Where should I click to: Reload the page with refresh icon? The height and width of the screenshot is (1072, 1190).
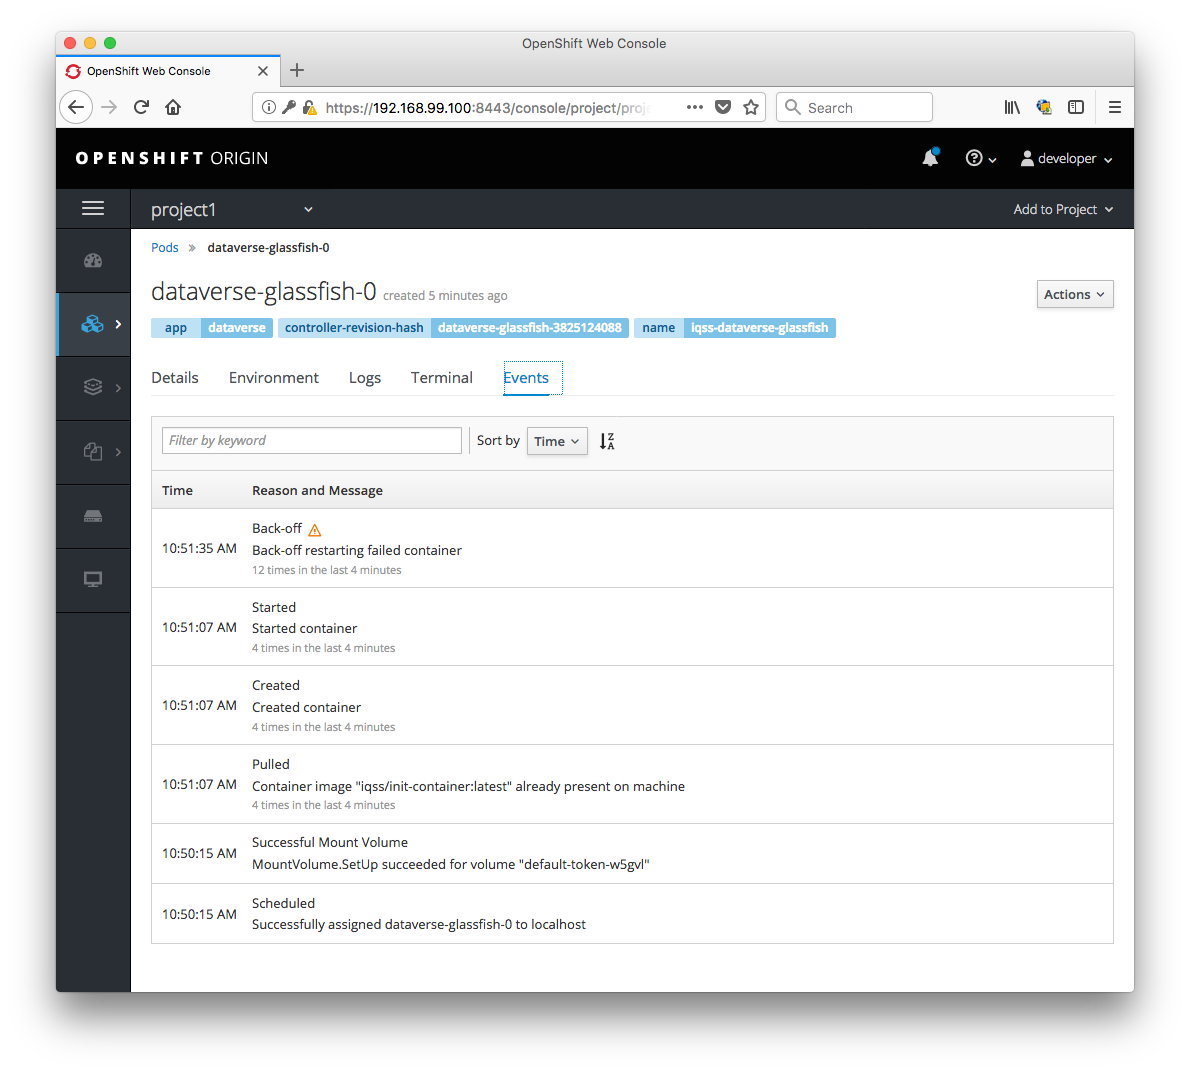pos(141,107)
